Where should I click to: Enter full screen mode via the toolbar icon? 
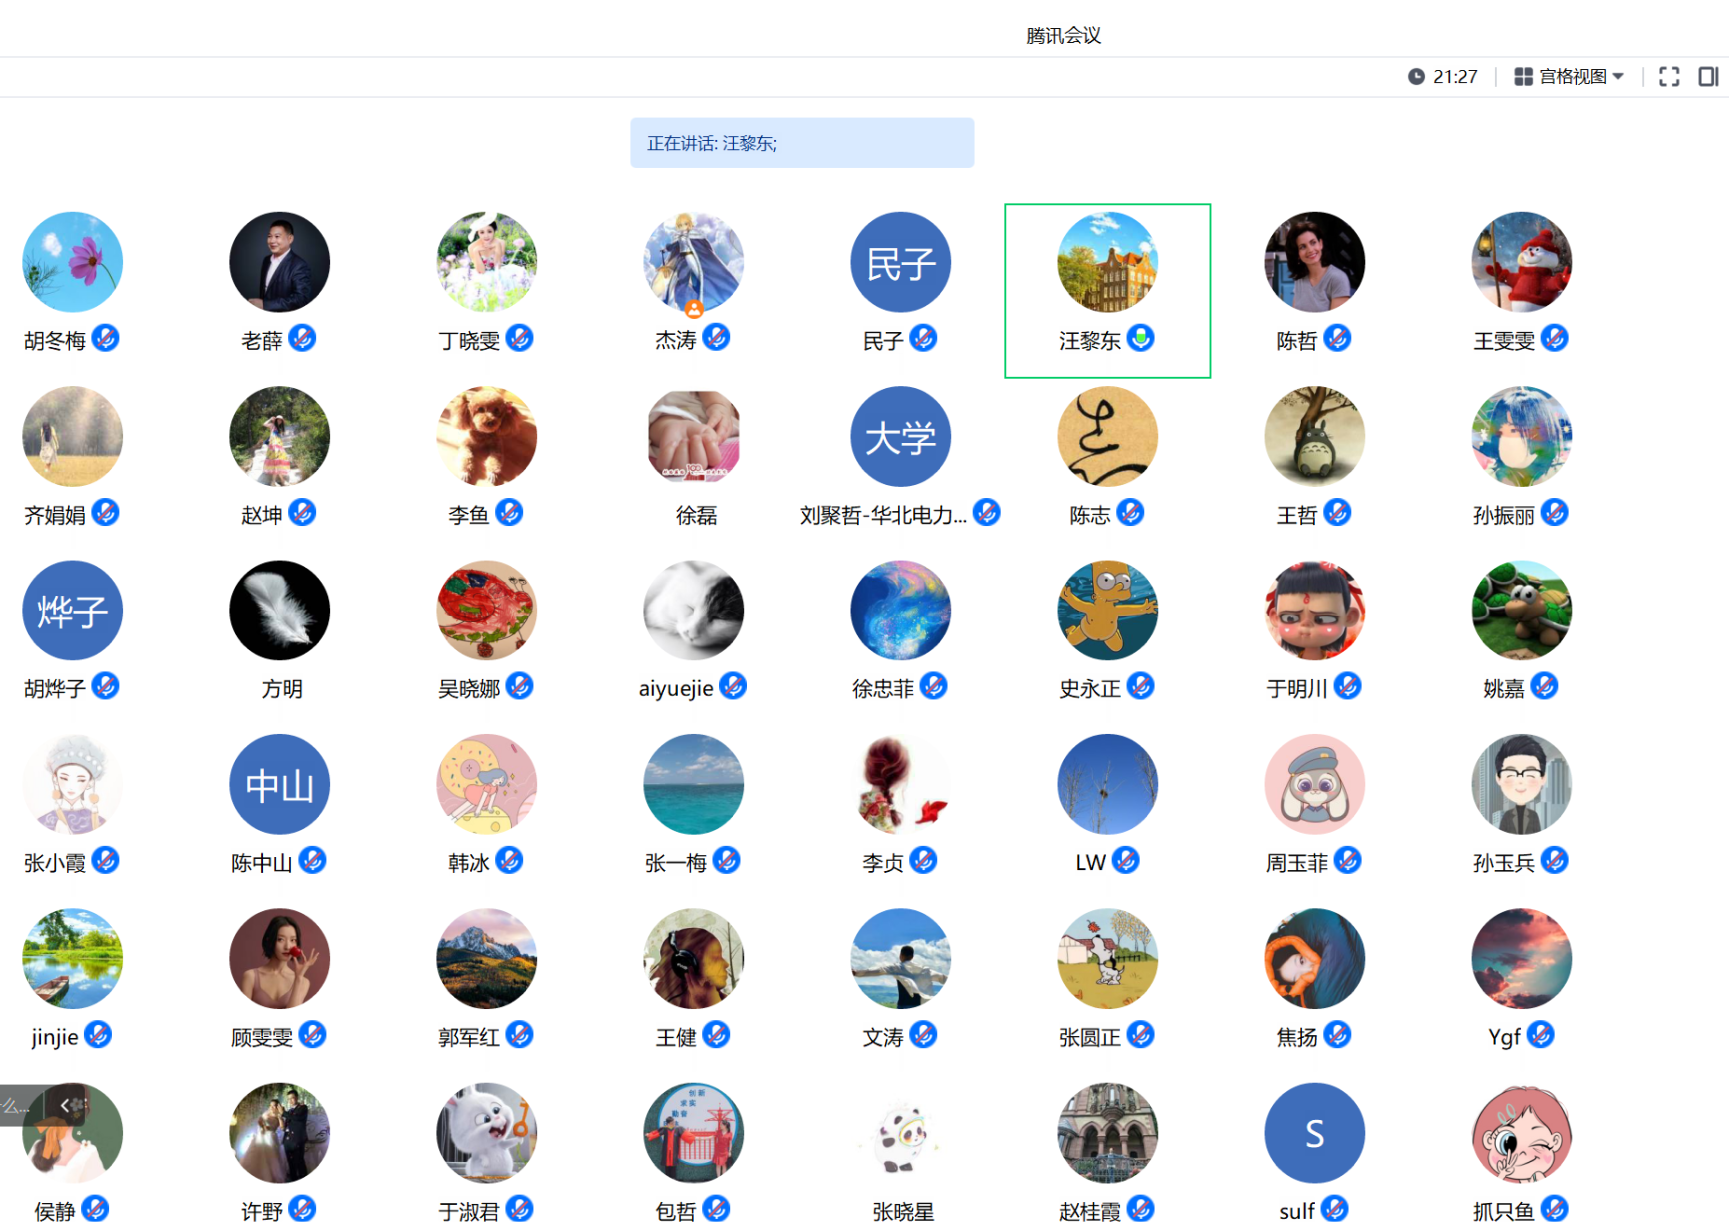coord(1669,77)
